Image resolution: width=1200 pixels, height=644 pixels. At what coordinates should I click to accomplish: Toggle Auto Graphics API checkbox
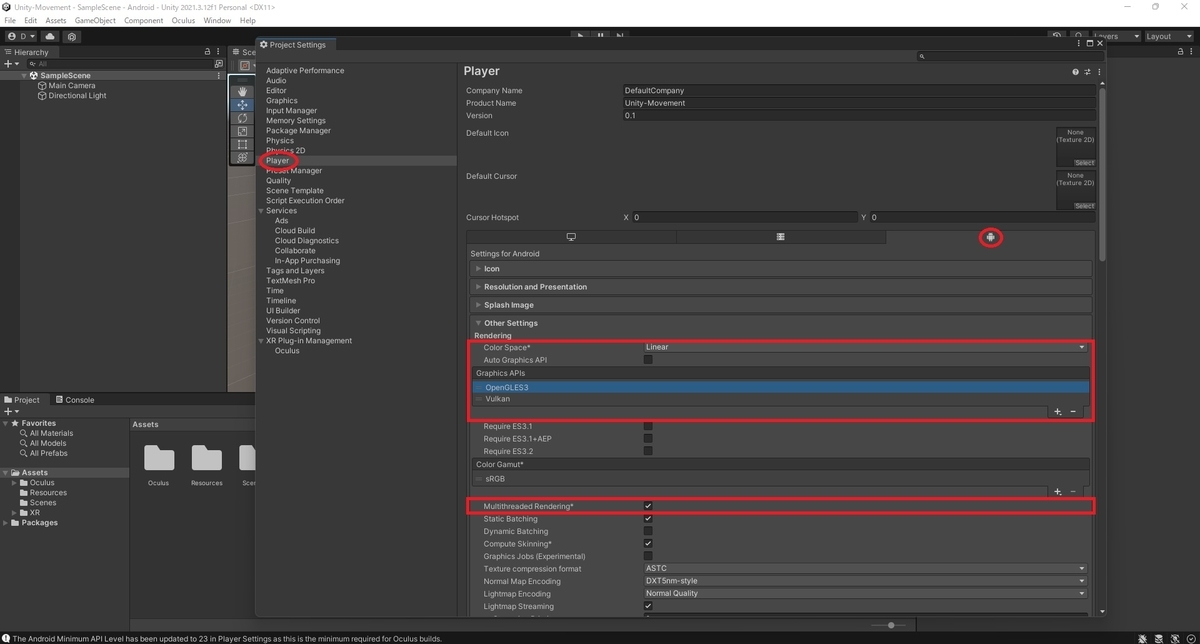[648, 360]
